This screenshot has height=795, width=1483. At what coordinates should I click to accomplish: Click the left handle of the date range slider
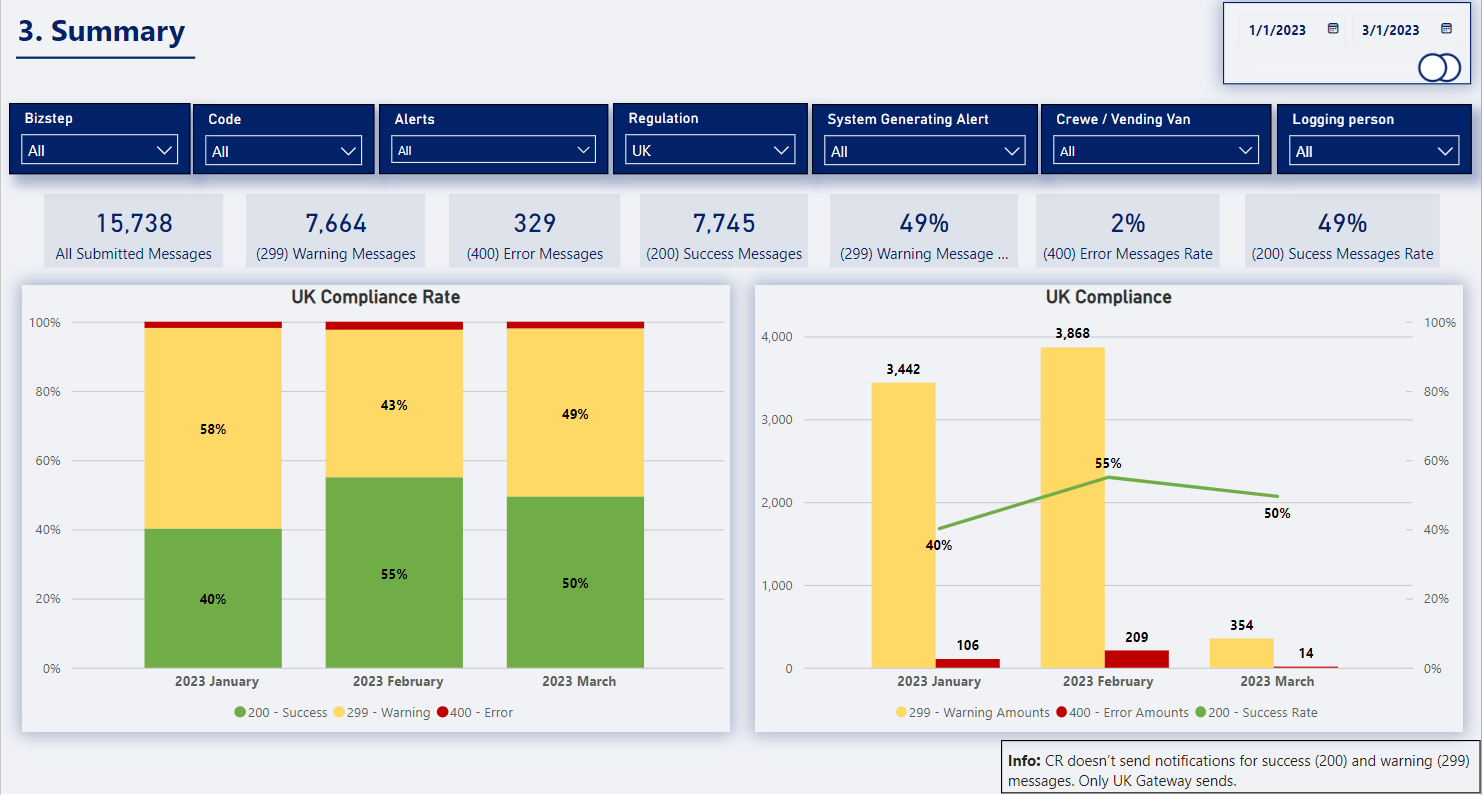pyautogui.click(x=1432, y=67)
